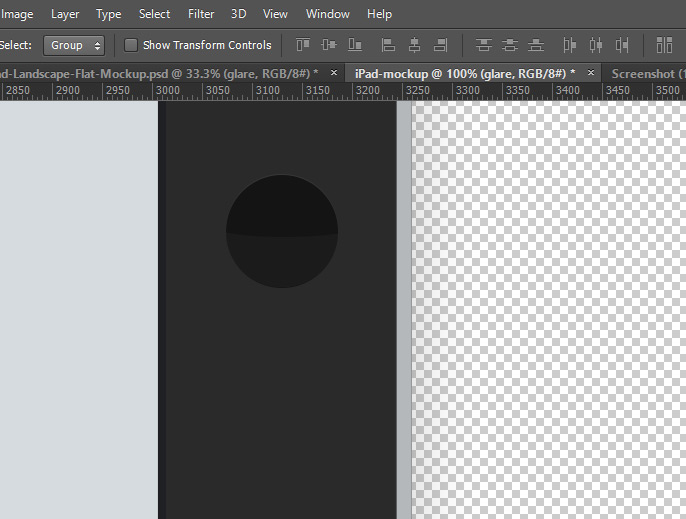This screenshot has height=519, width=686.
Task: Click Distribute right edges icon
Action: click(x=622, y=45)
